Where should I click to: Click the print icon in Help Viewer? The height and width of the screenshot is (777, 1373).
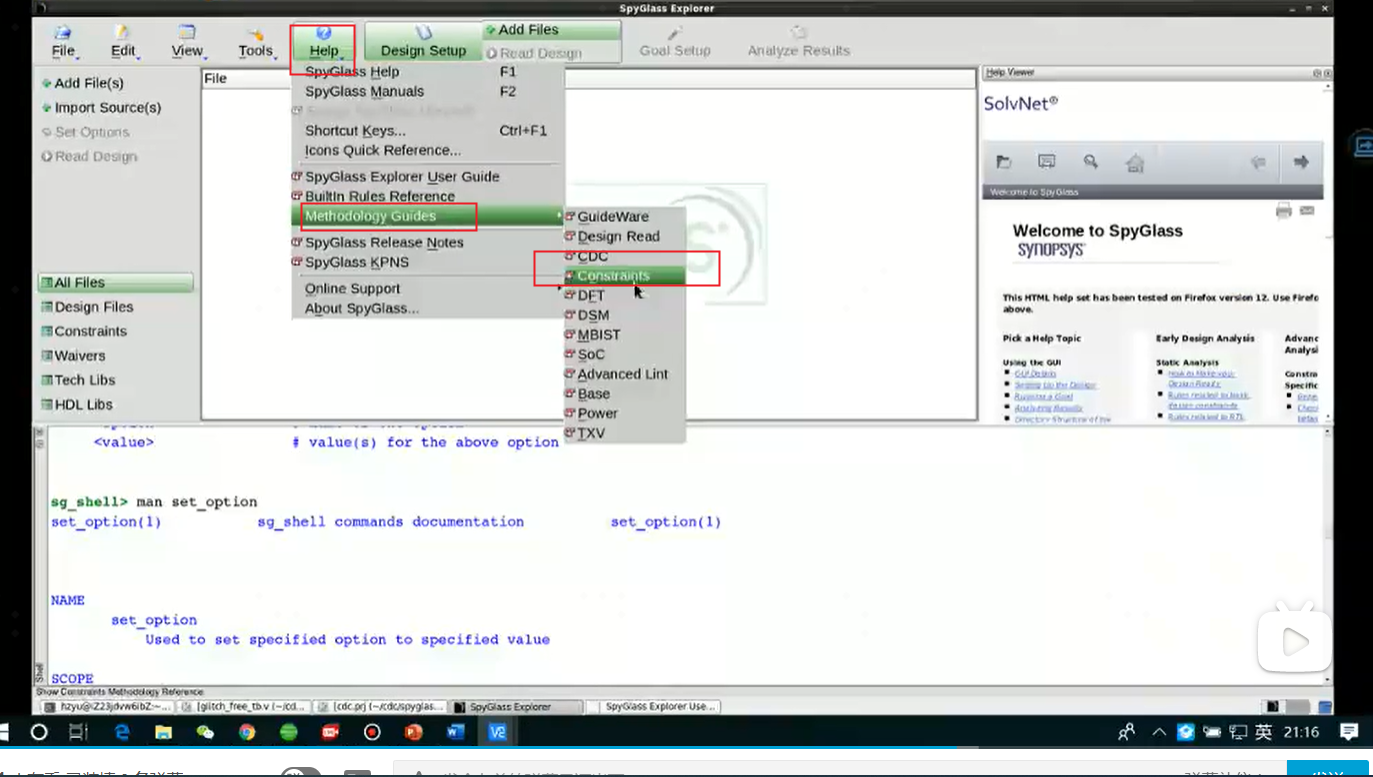(1285, 211)
